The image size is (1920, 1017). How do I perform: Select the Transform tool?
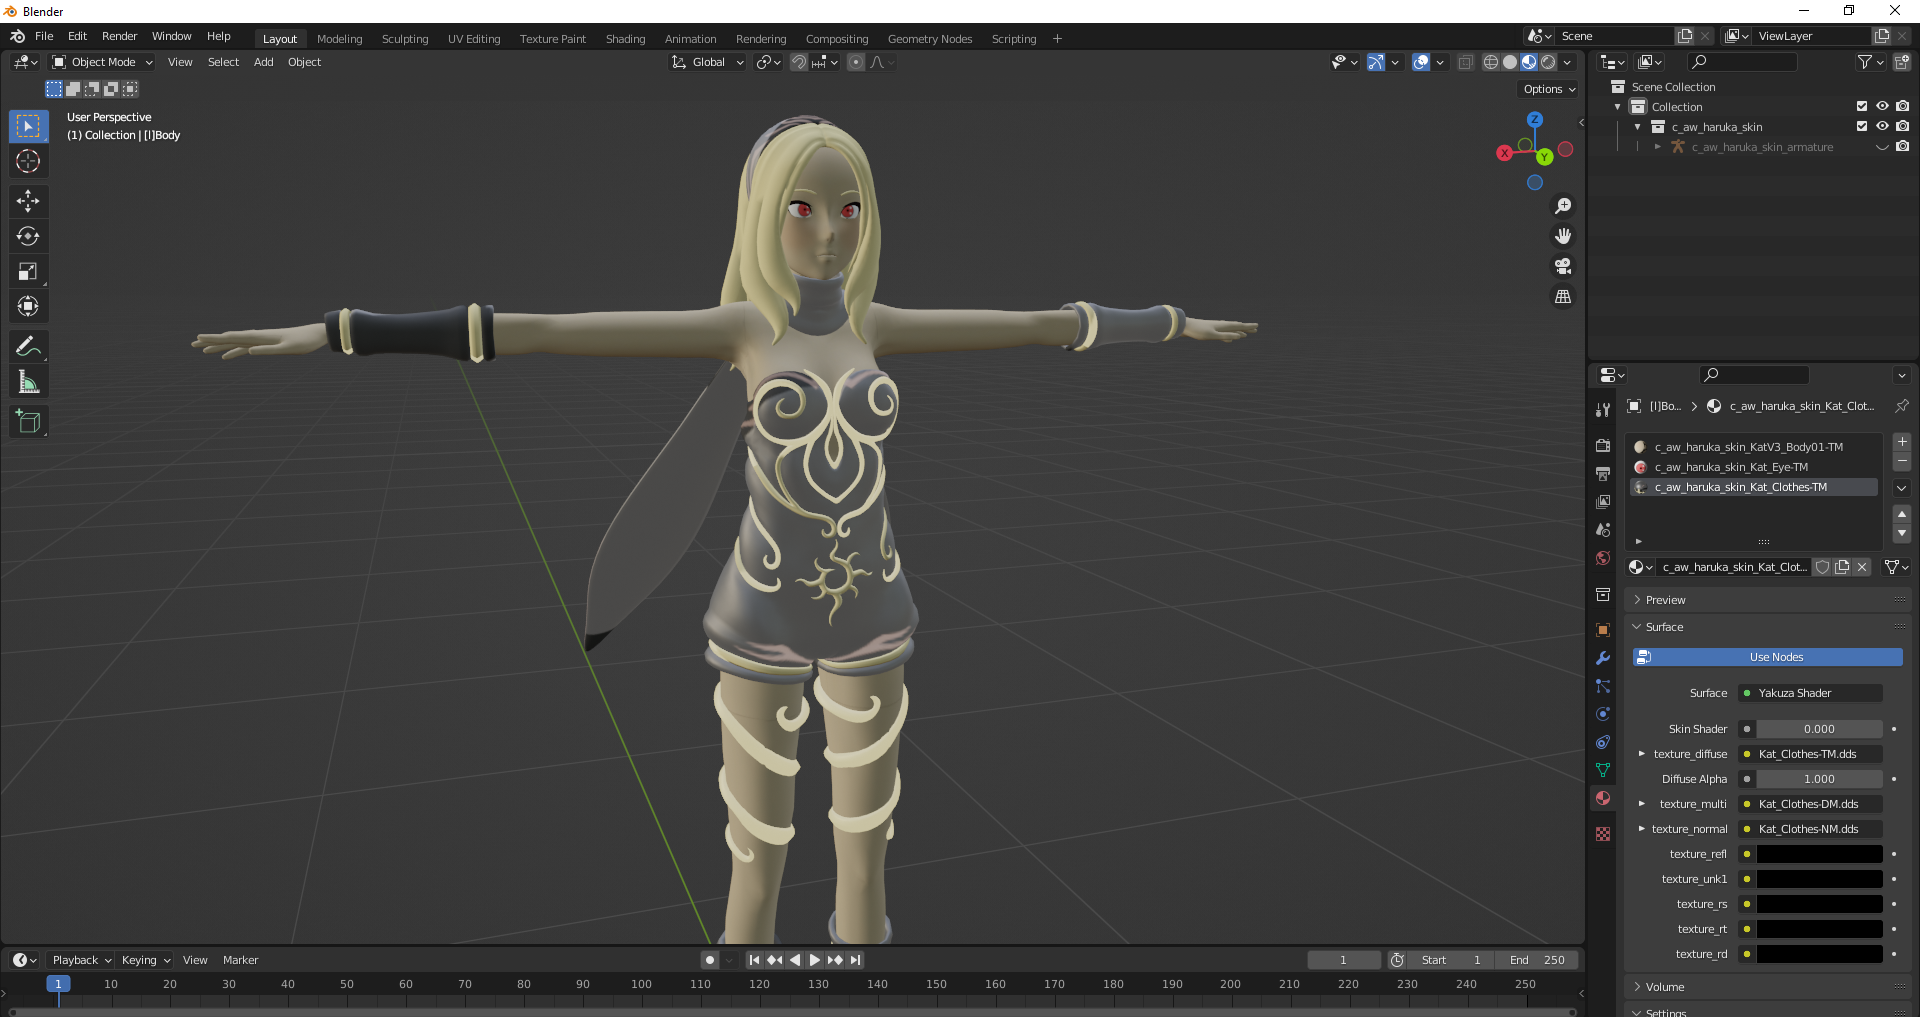point(28,306)
